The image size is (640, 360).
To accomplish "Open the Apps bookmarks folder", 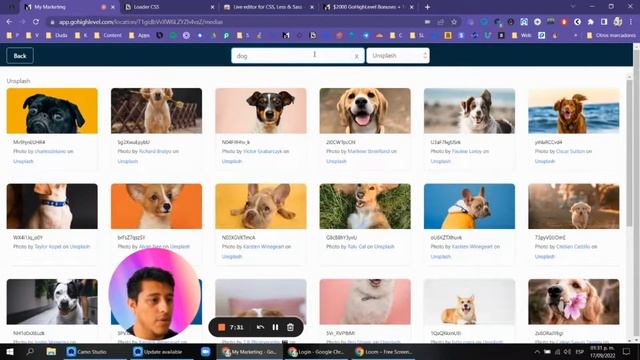I will (x=139, y=36).
